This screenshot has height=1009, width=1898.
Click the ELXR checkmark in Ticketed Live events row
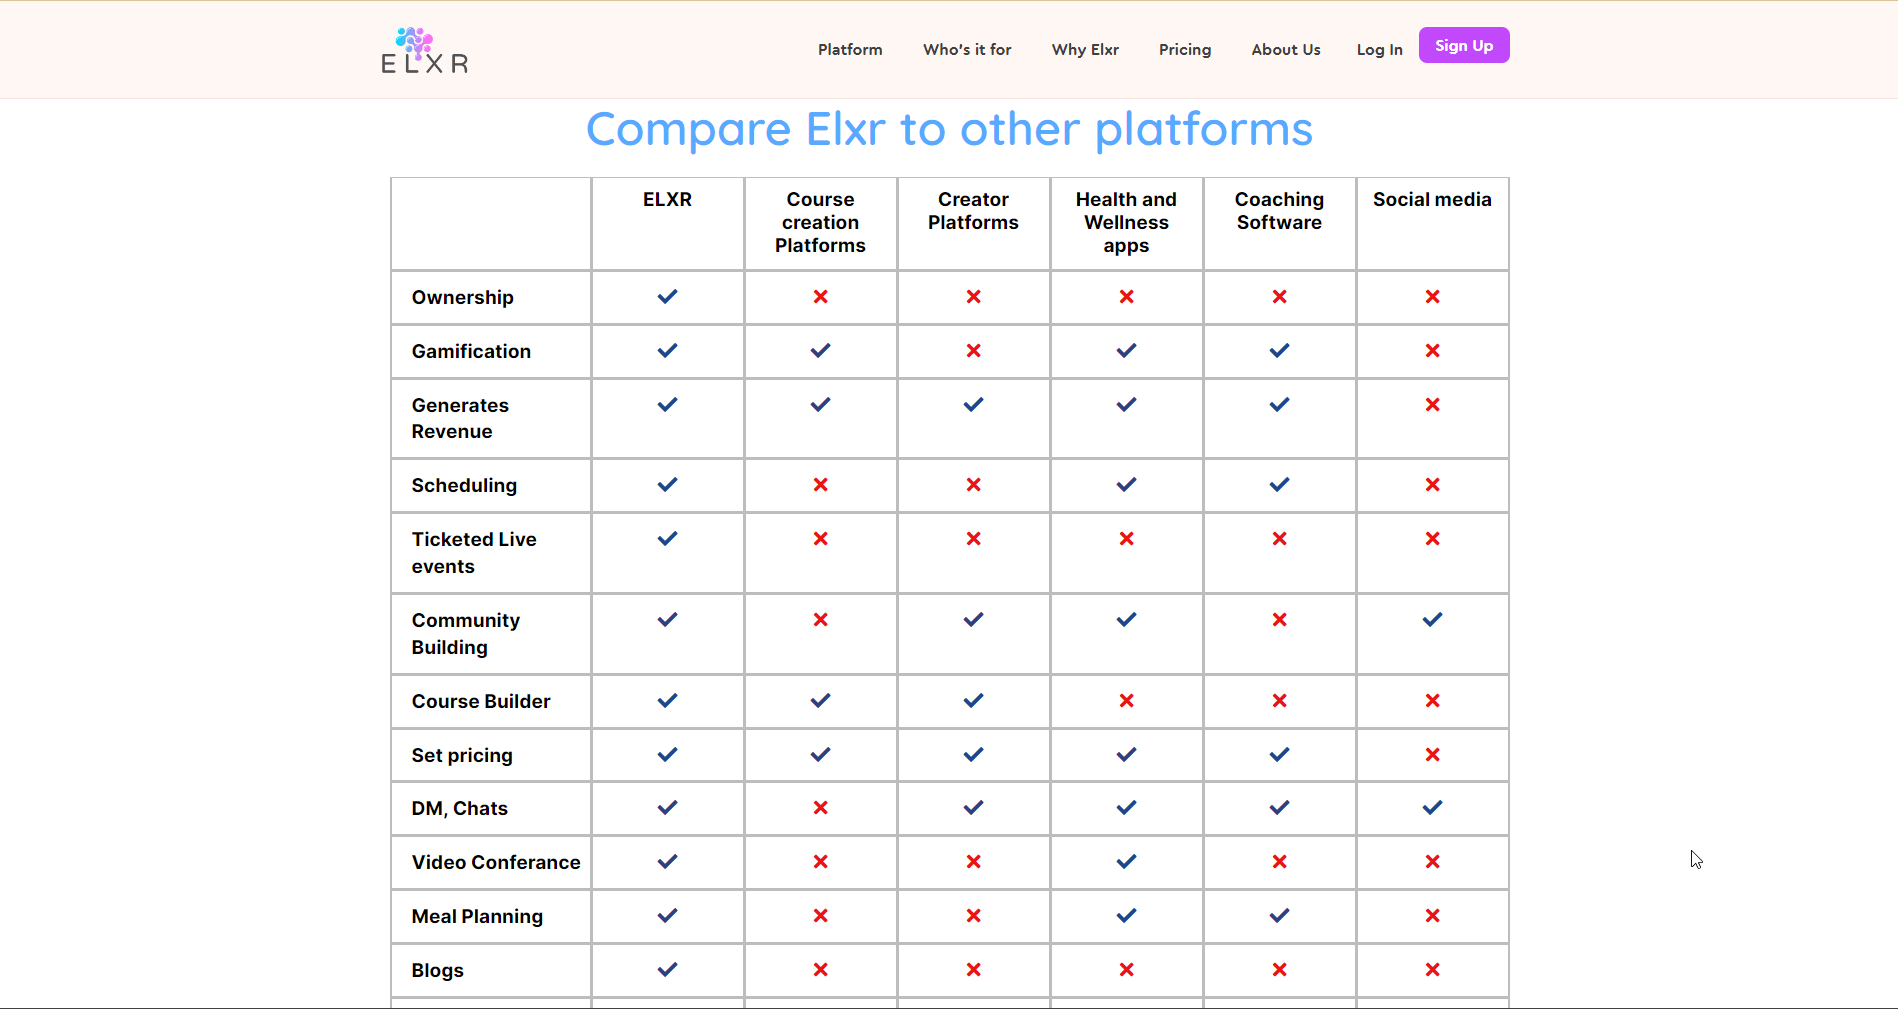(x=667, y=538)
